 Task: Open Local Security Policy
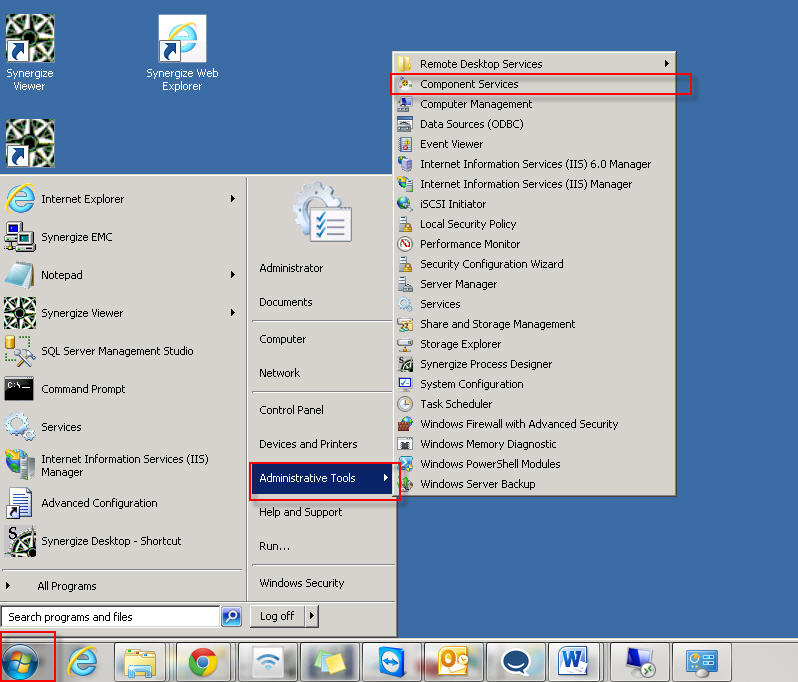pyautogui.click(x=534, y=224)
